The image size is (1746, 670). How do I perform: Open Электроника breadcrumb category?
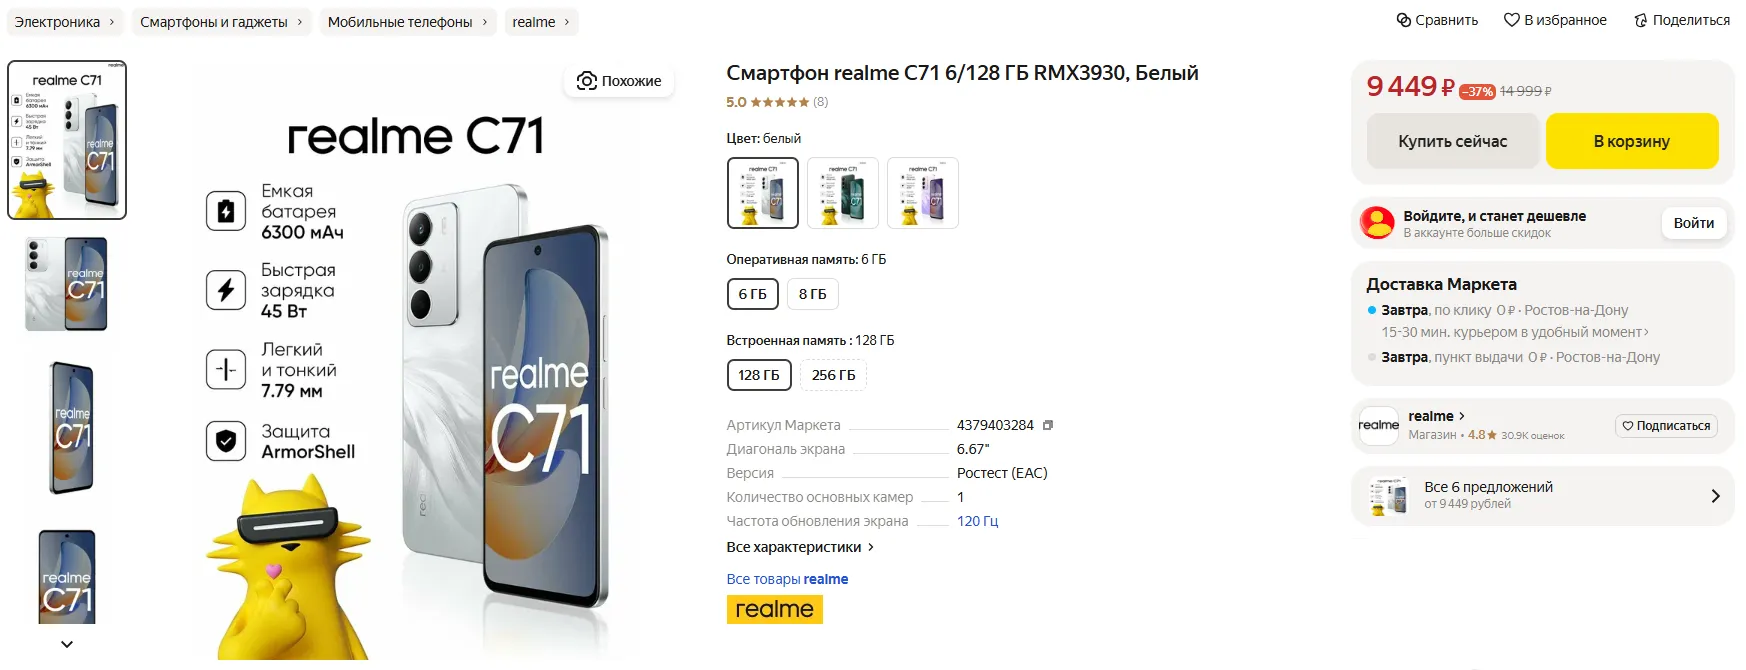pyautogui.click(x=64, y=22)
